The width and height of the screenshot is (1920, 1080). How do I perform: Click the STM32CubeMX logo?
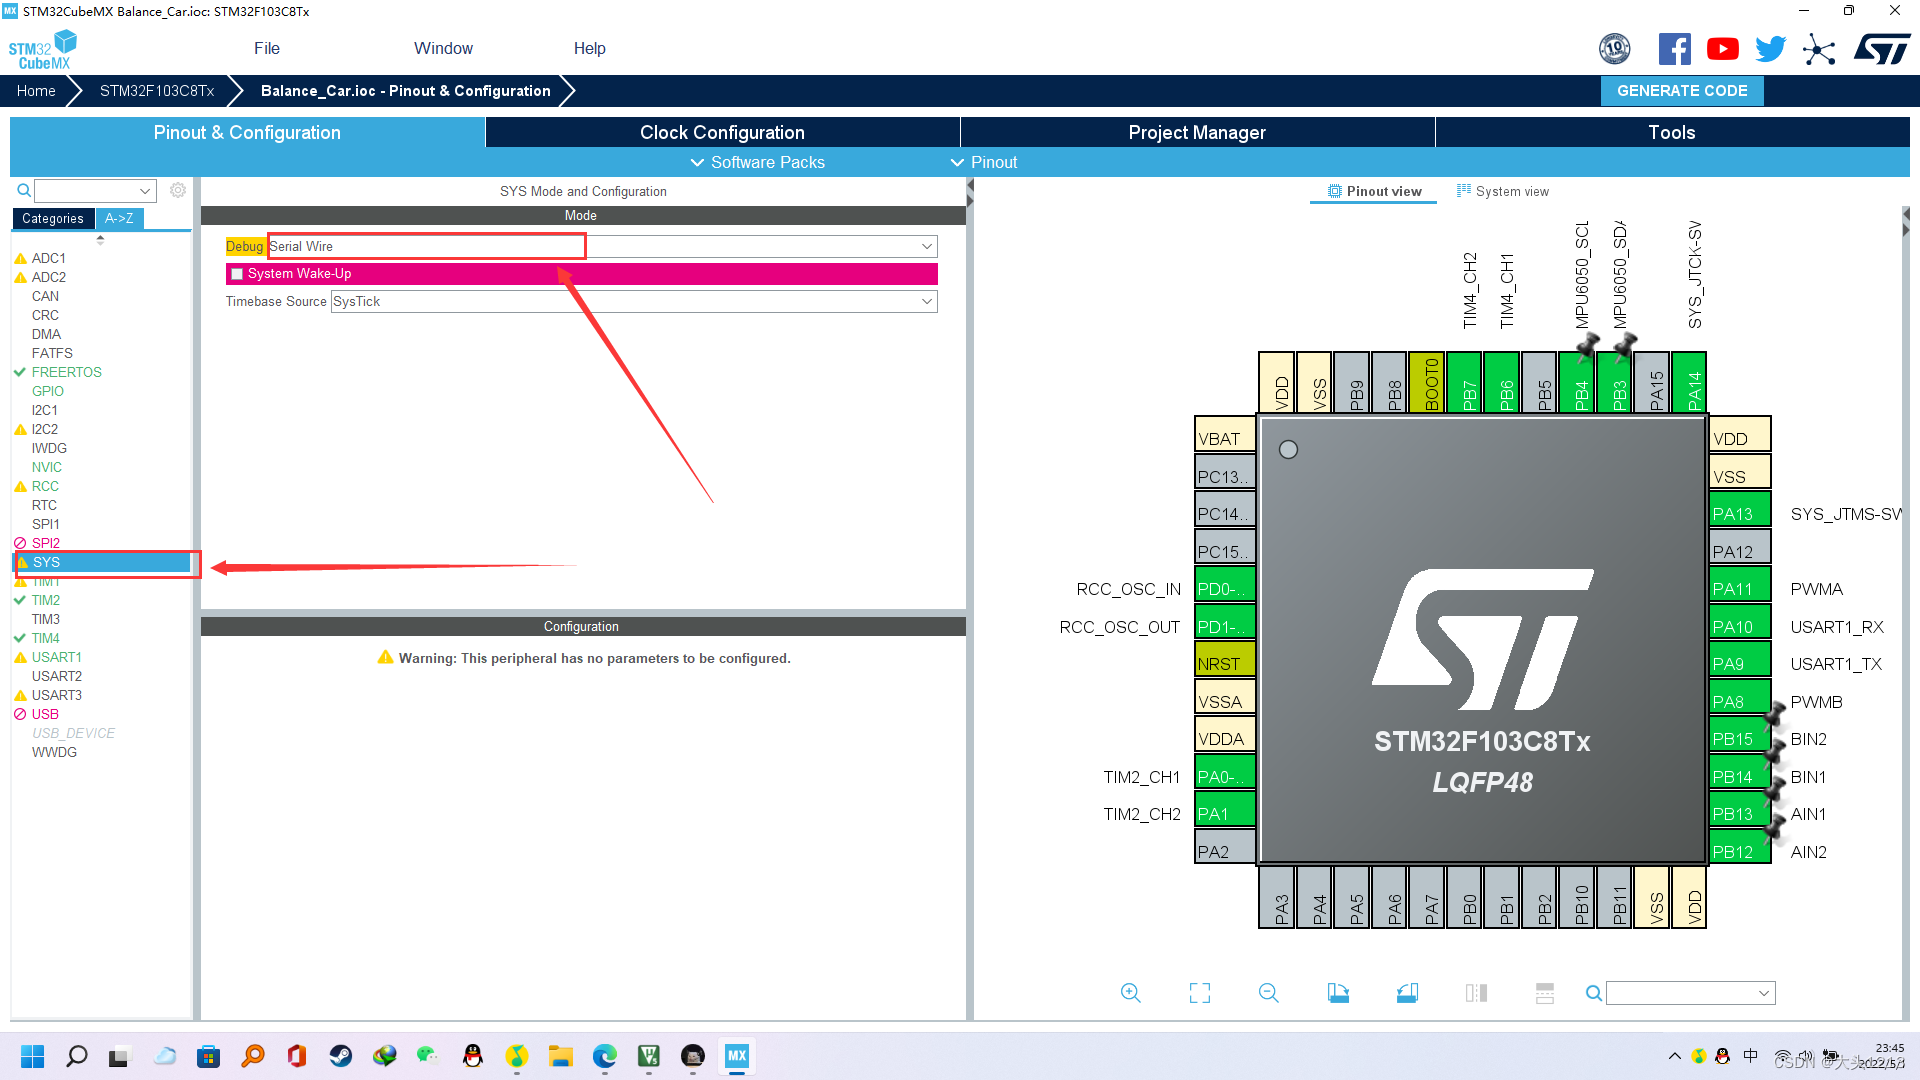(x=42, y=50)
